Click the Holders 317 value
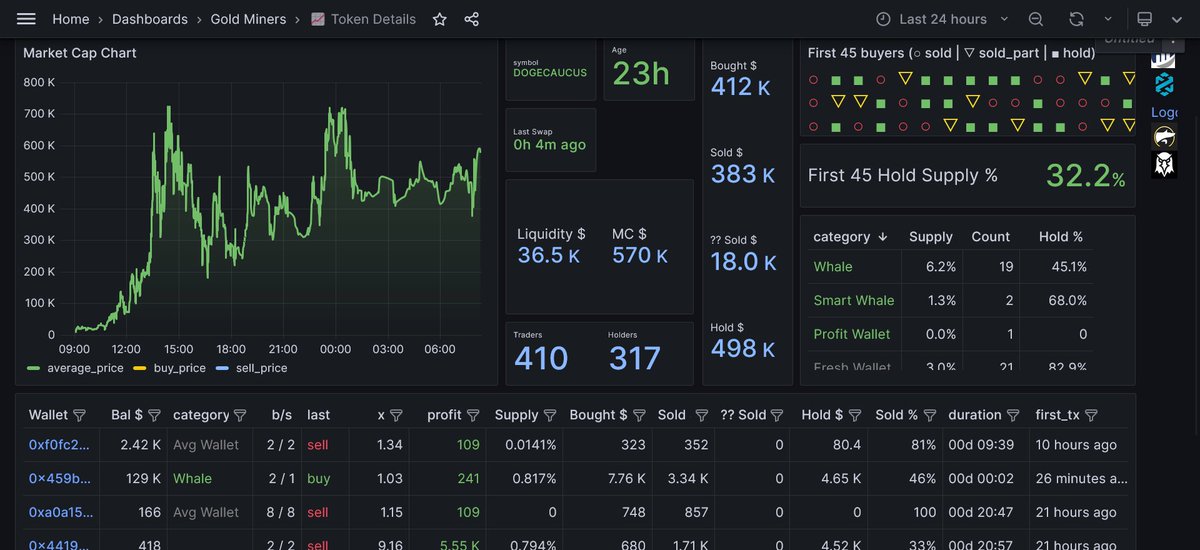The width and height of the screenshot is (1200, 550). click(635, 358)
